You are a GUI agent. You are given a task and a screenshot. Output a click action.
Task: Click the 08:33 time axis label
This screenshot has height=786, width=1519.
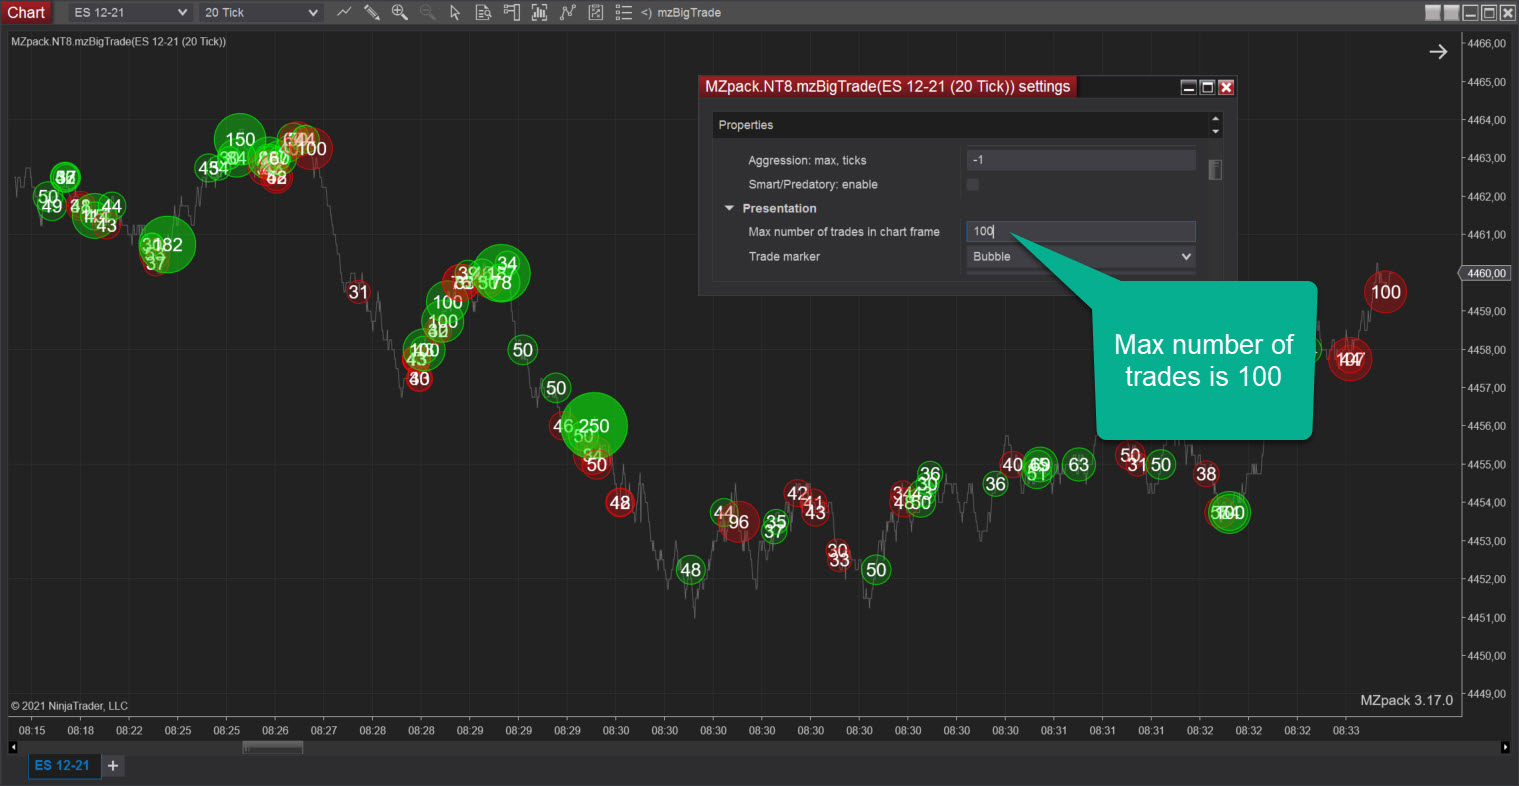pyautogui.click(x=1346, y=730)
